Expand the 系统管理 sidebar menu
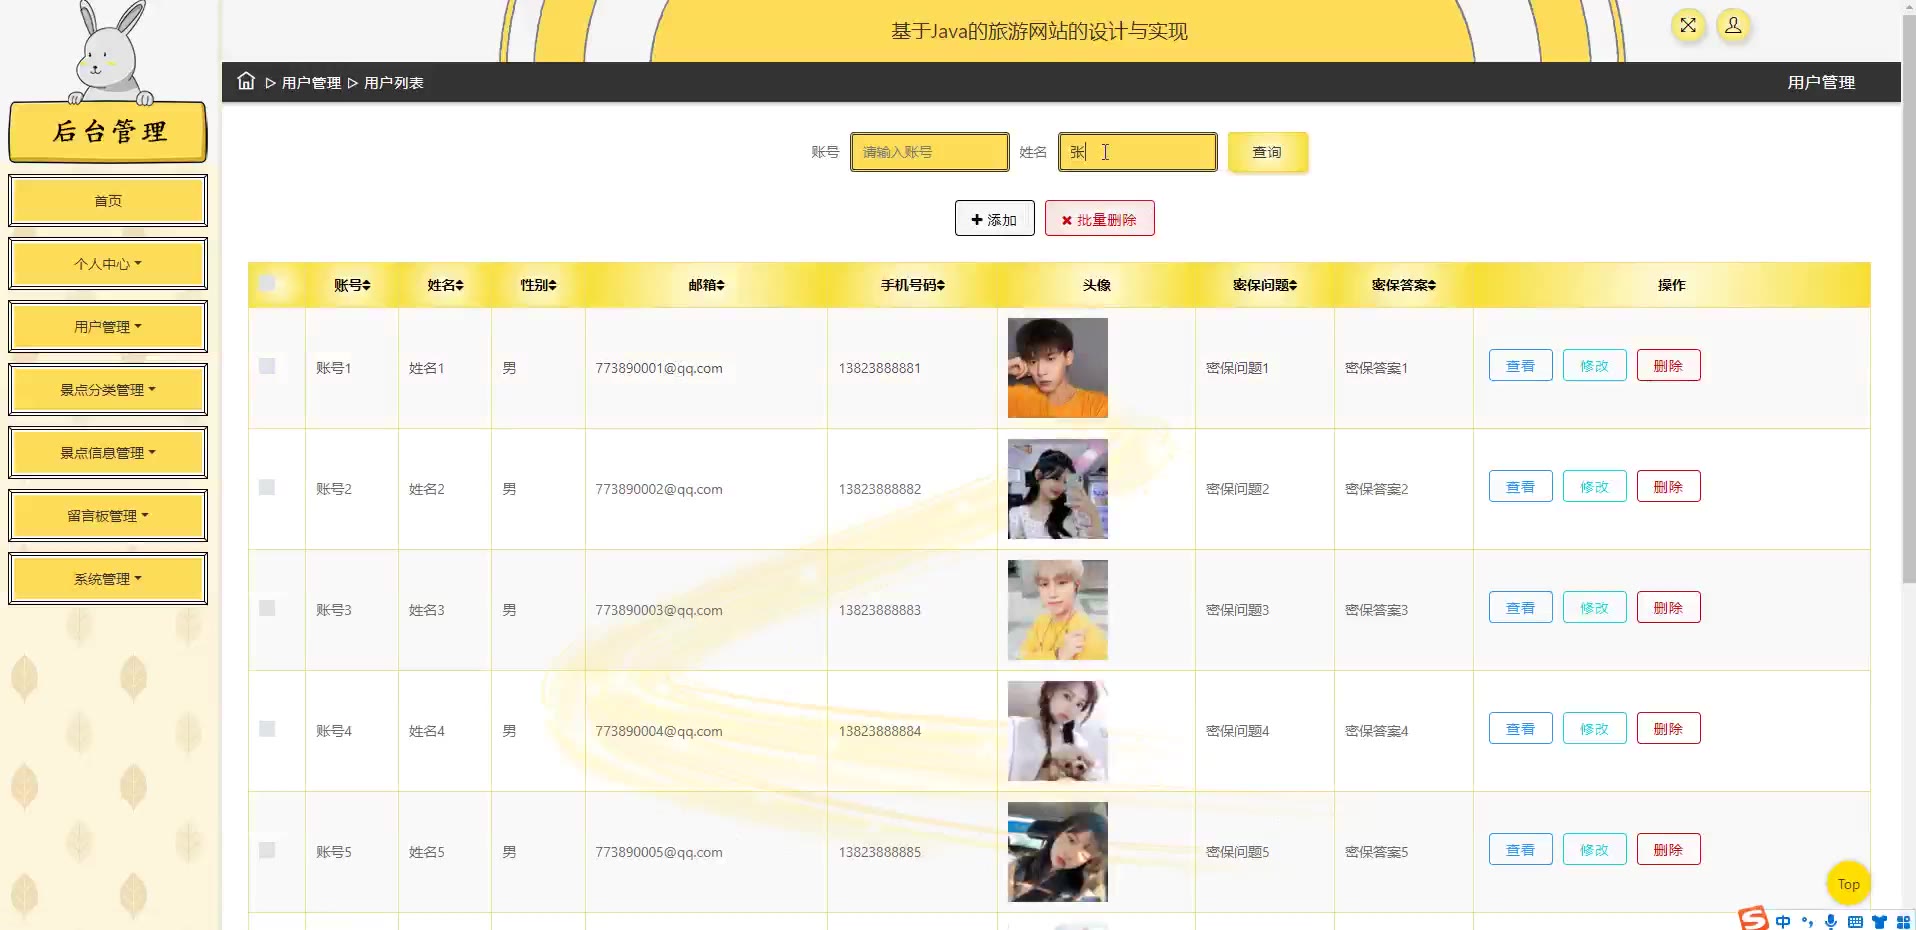The width and height of the screenshot is (1916, 930). [x=108, y=579]
